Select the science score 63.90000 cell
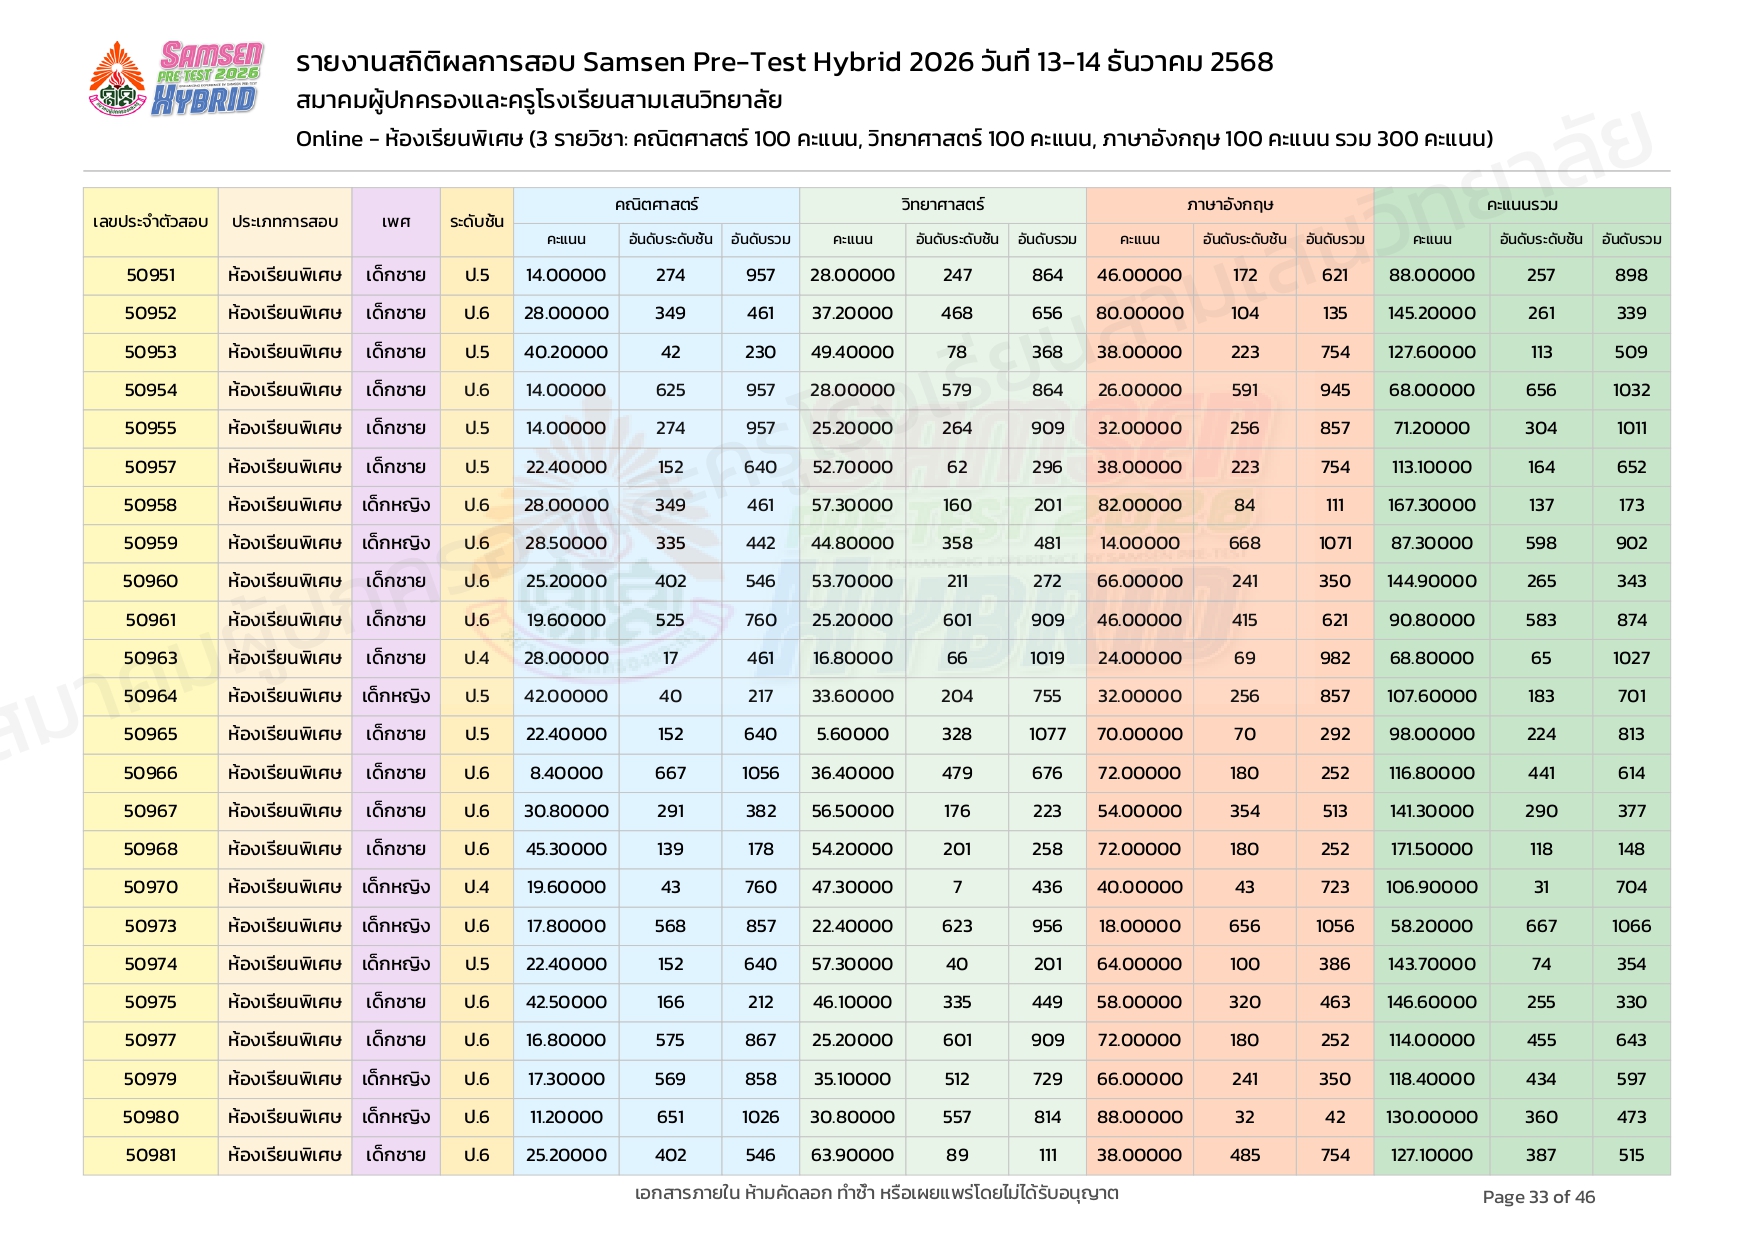 [x=852, y=1155]
